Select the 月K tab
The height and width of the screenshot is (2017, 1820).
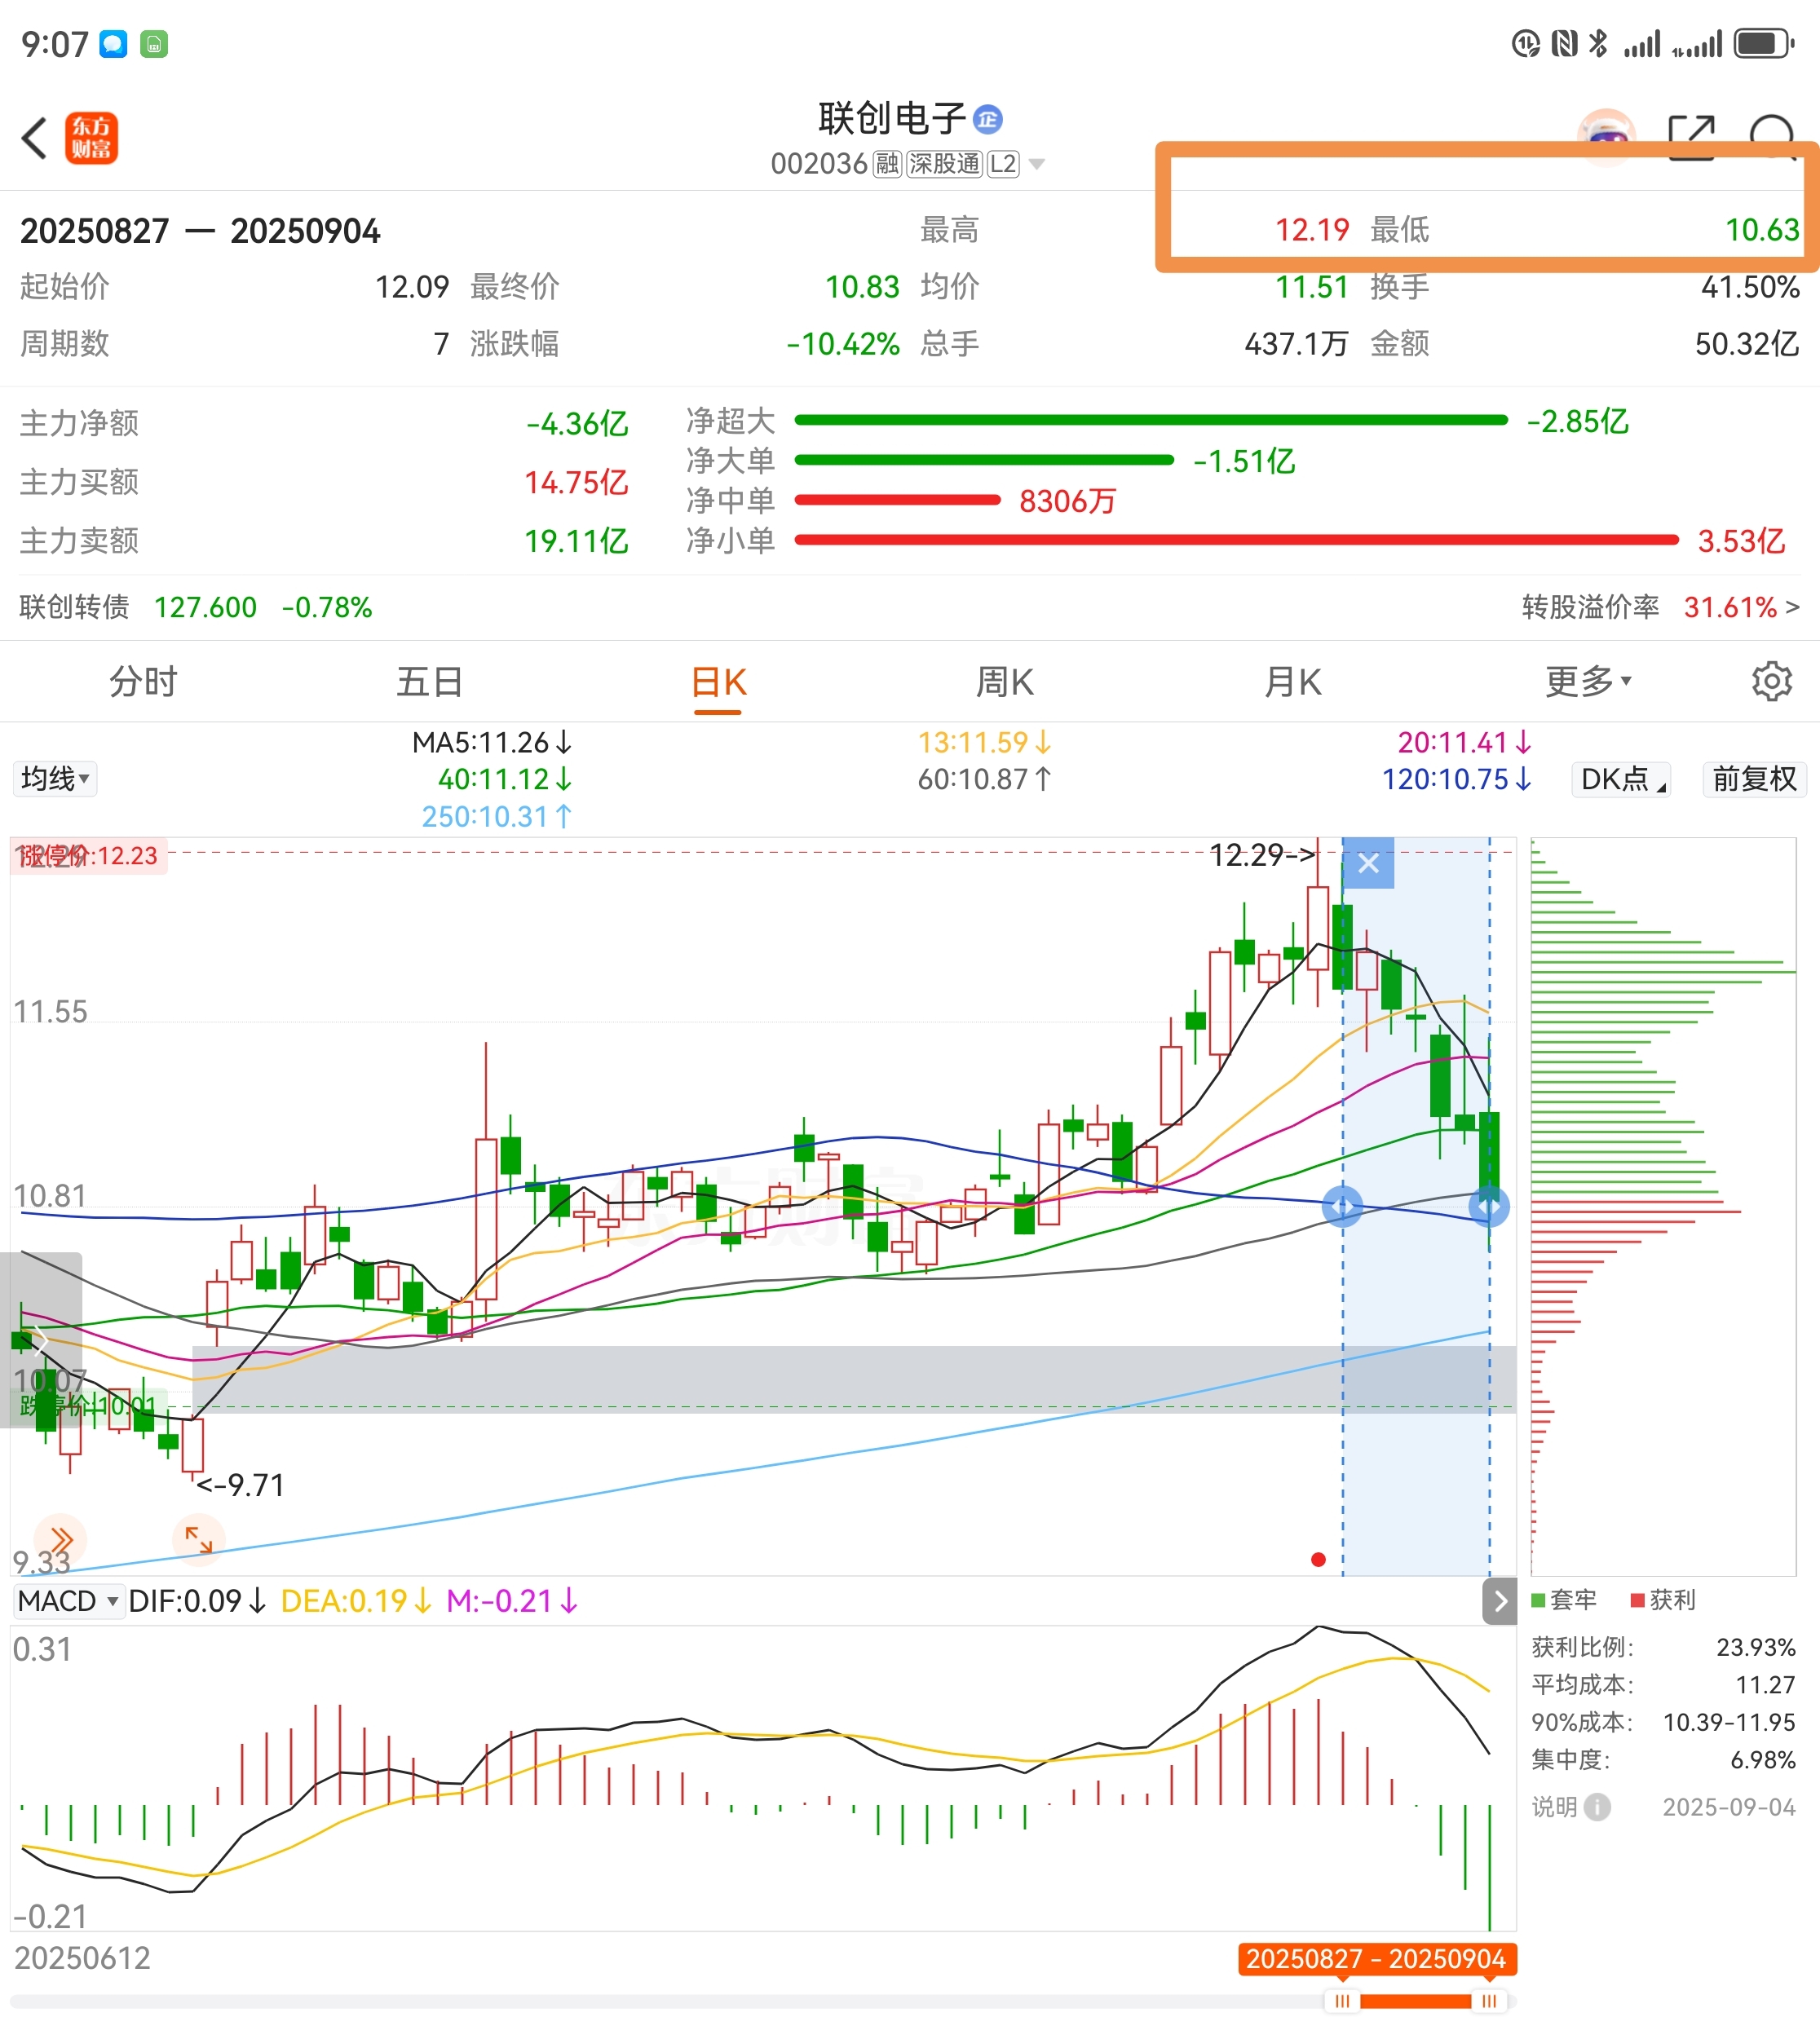1293,682
